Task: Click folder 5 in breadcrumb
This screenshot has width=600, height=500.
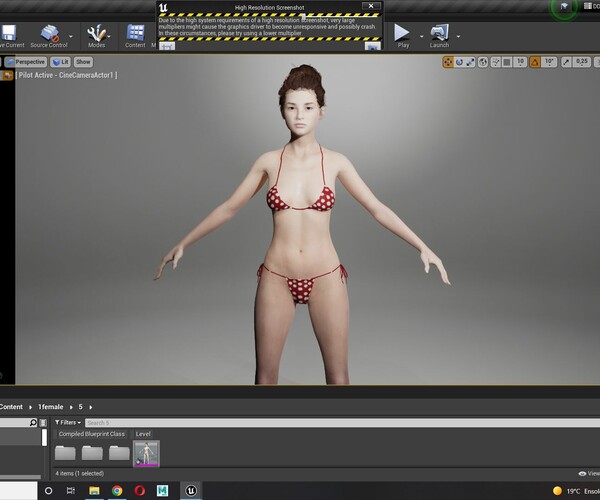Action: click(80, 407)
